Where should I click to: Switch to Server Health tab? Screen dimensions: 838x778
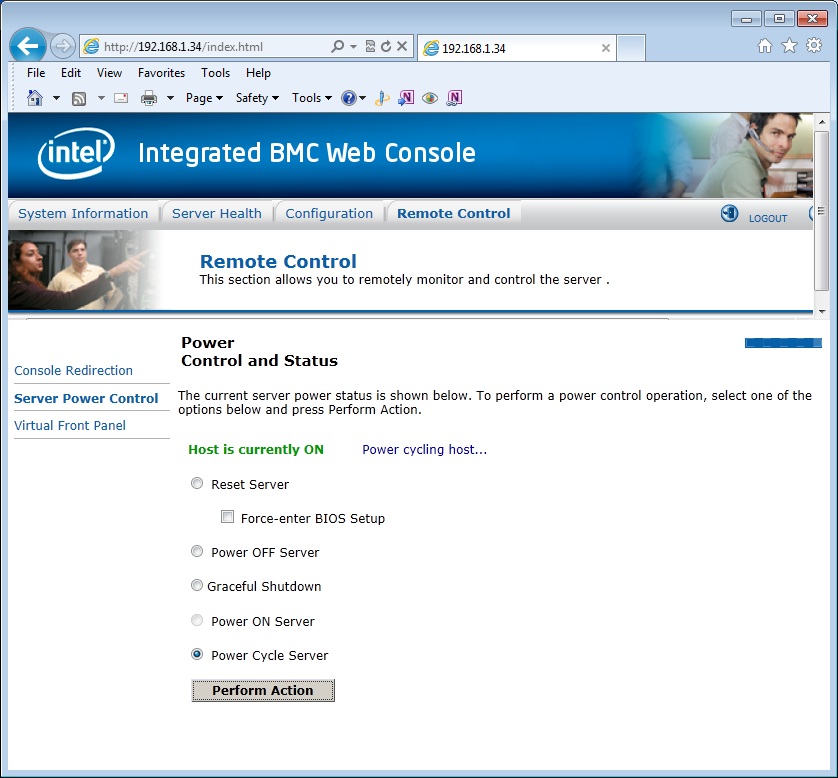coord(216,214)
